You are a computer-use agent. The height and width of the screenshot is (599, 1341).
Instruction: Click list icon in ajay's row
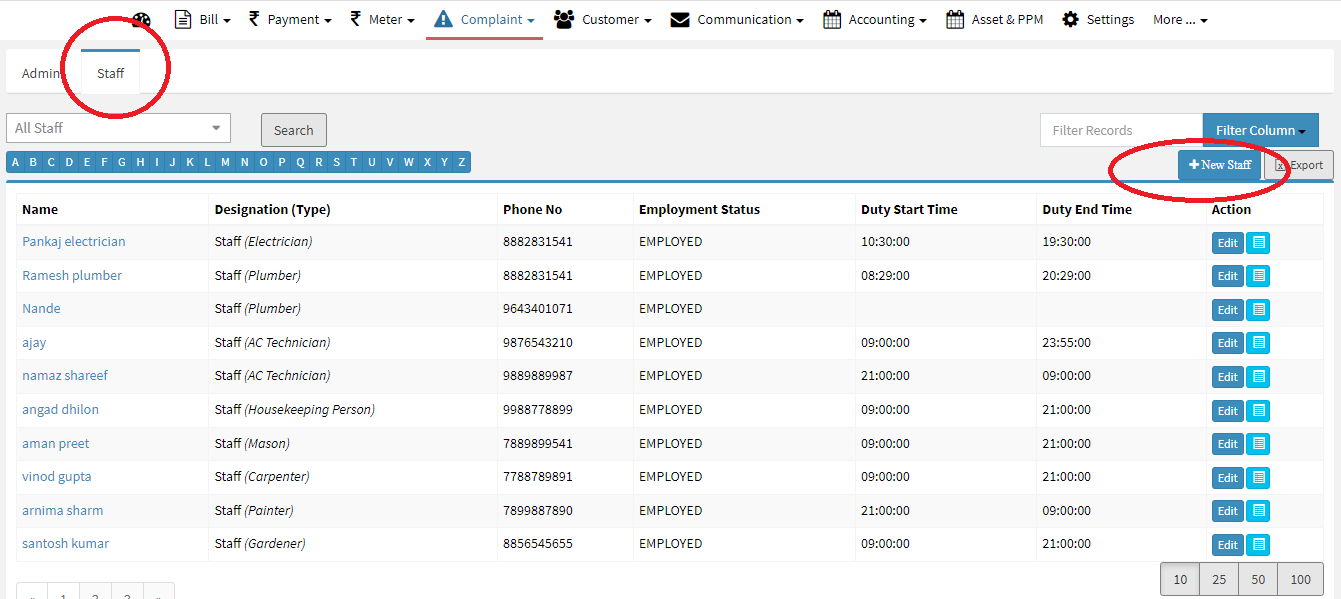(1258, 343)
